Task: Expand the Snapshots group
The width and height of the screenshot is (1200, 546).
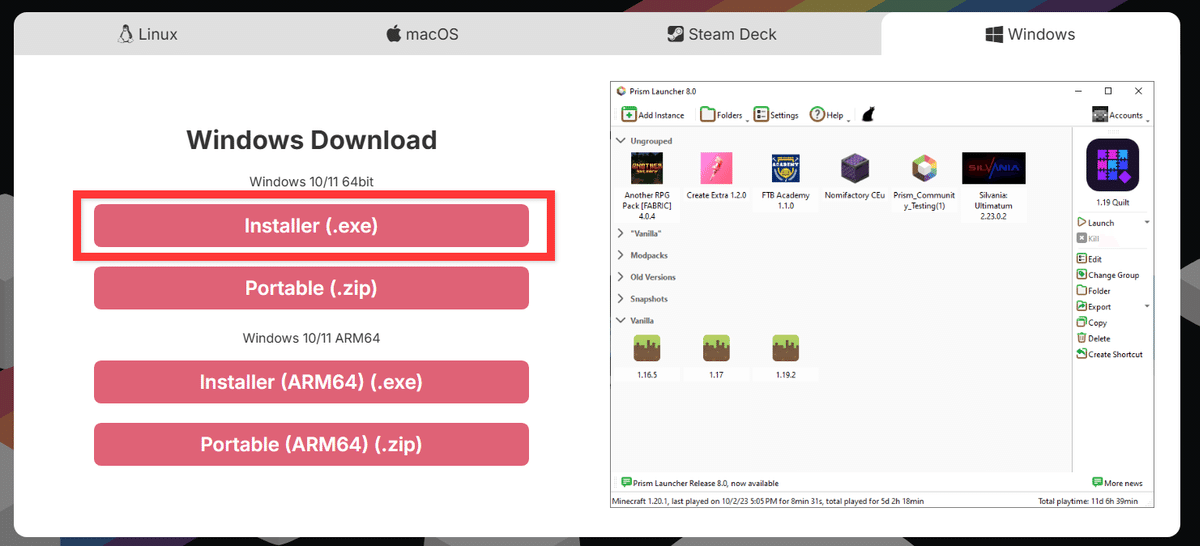Action: [621, 299]
